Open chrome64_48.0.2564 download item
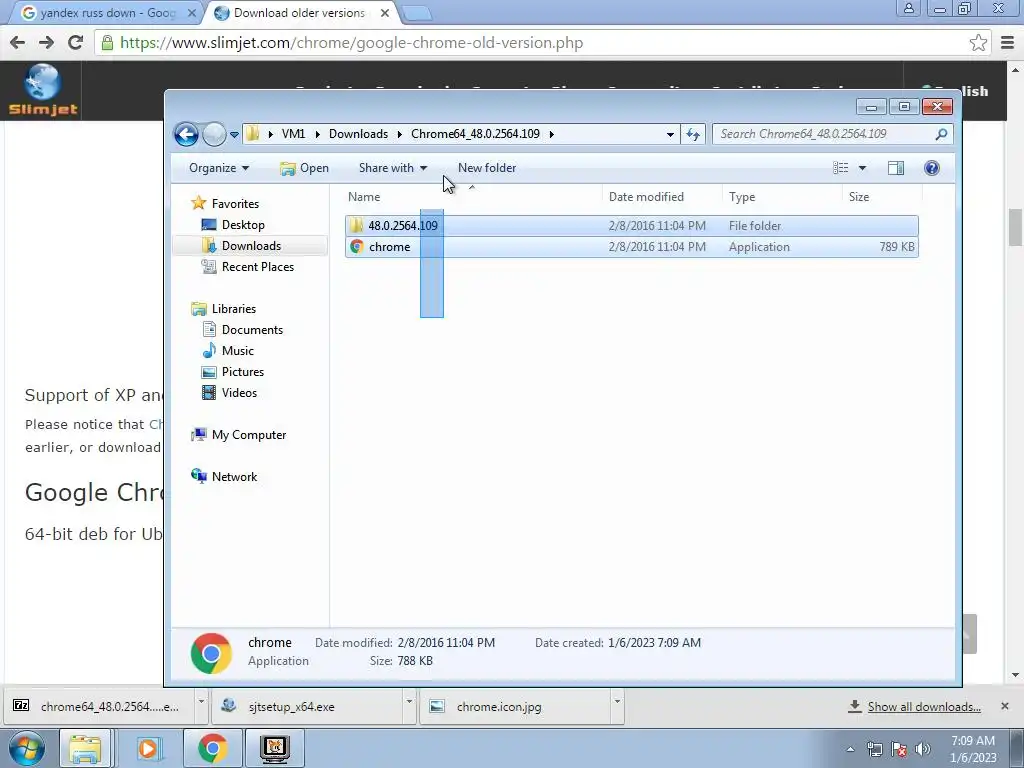The width and height of the screenshot is (1024, 768). (x=101, y=707)
